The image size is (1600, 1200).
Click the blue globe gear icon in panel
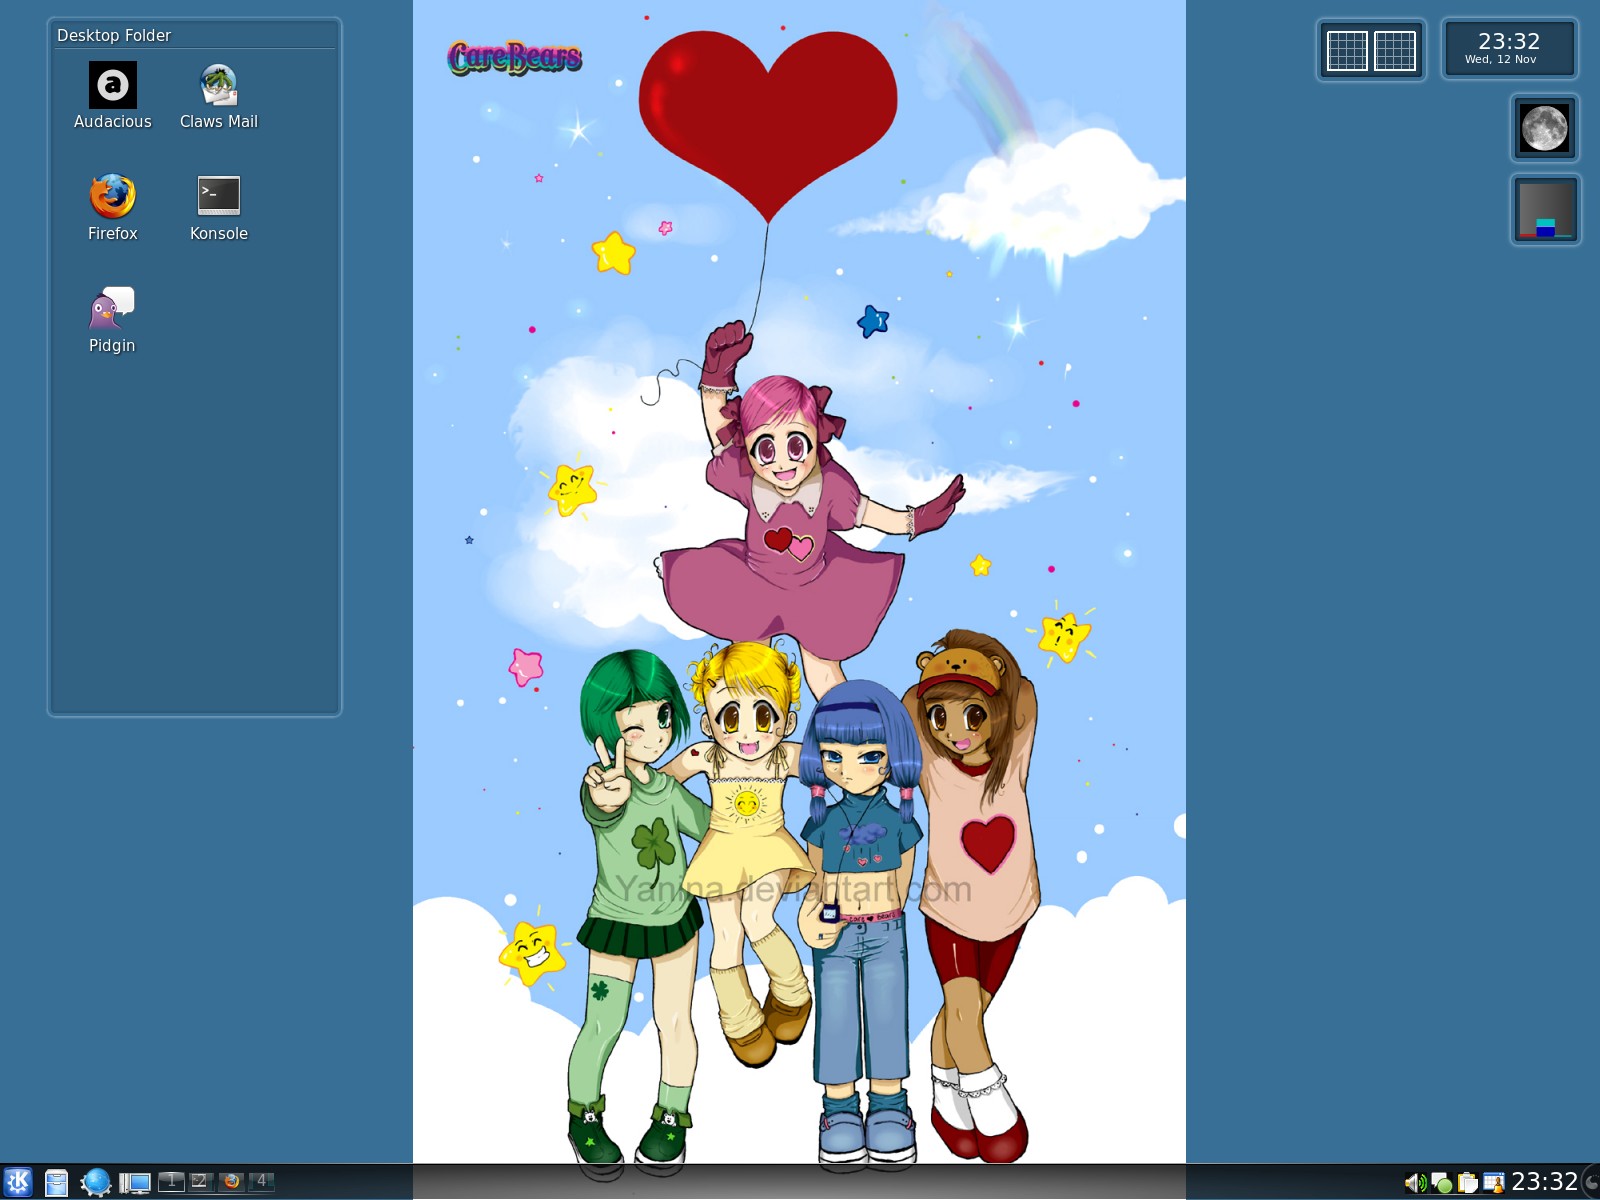[x=96, y=1182]
